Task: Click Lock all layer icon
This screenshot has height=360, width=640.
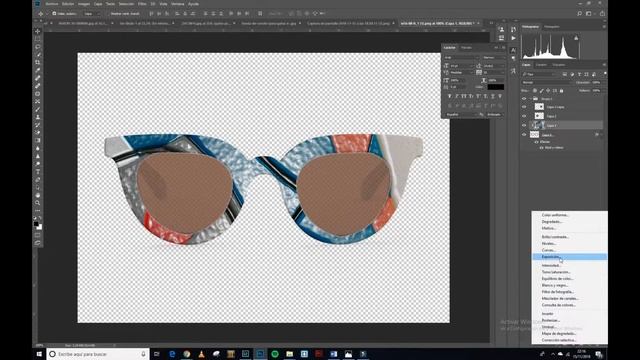Action: (x=561, y=91)
